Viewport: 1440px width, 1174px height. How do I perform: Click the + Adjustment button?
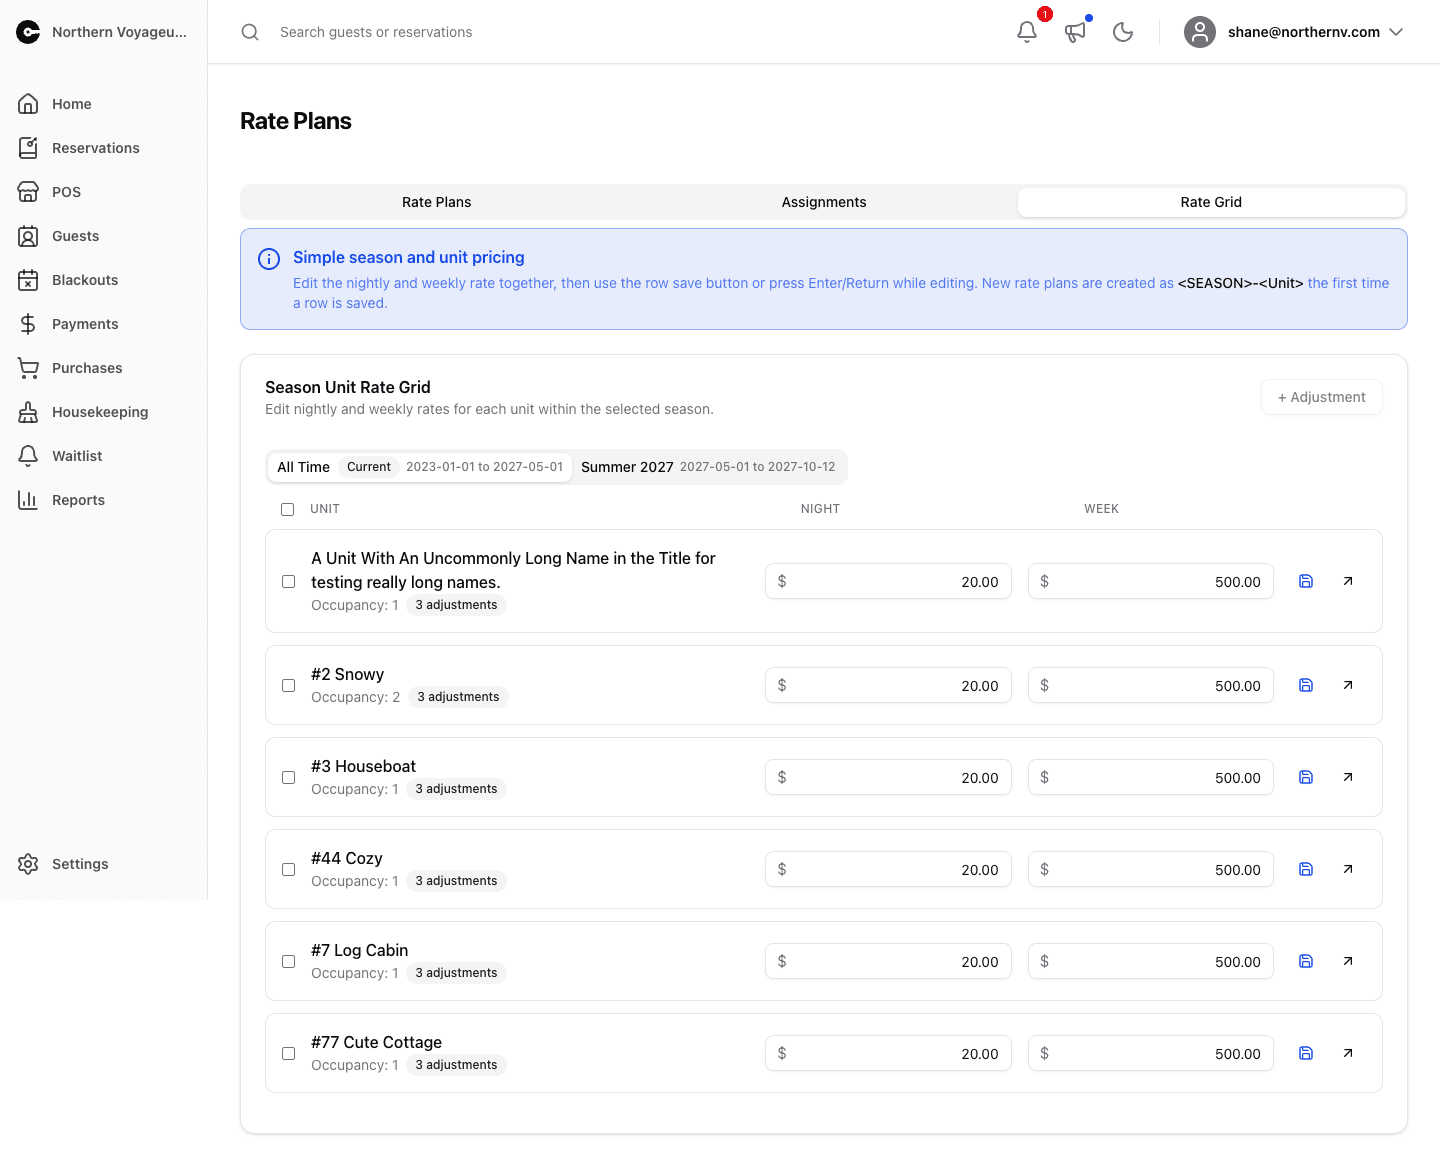tap(1322, 397)
